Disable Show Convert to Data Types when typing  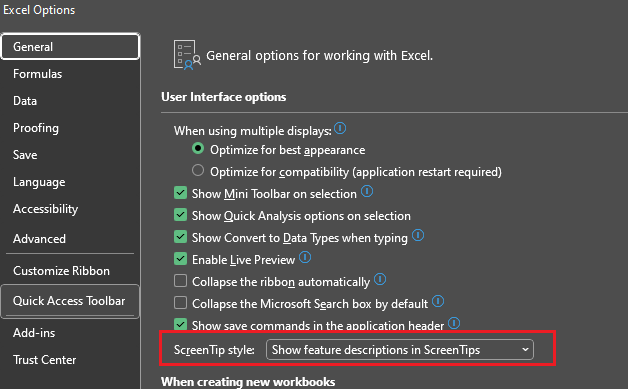(x=180, y=237)
